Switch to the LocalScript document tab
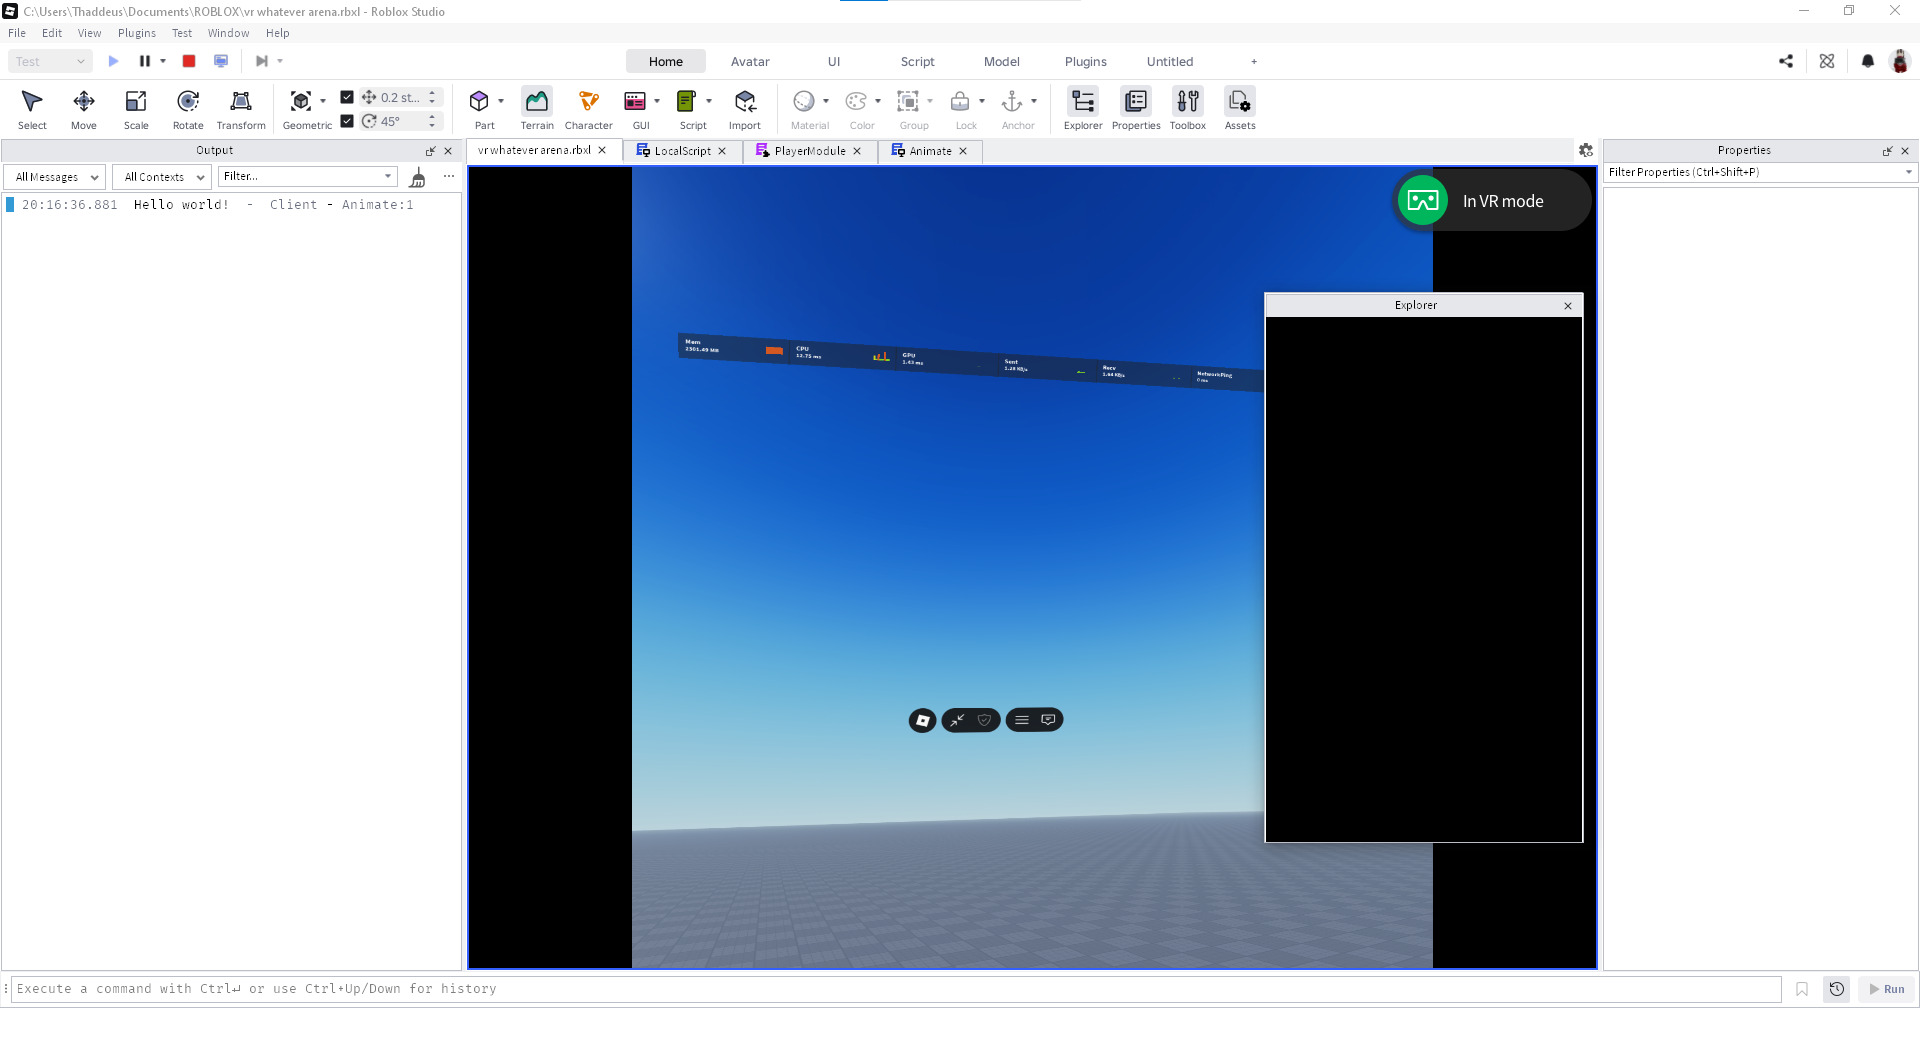The width and height of the screenshot is (1920, 1040). tap(683, 151)
